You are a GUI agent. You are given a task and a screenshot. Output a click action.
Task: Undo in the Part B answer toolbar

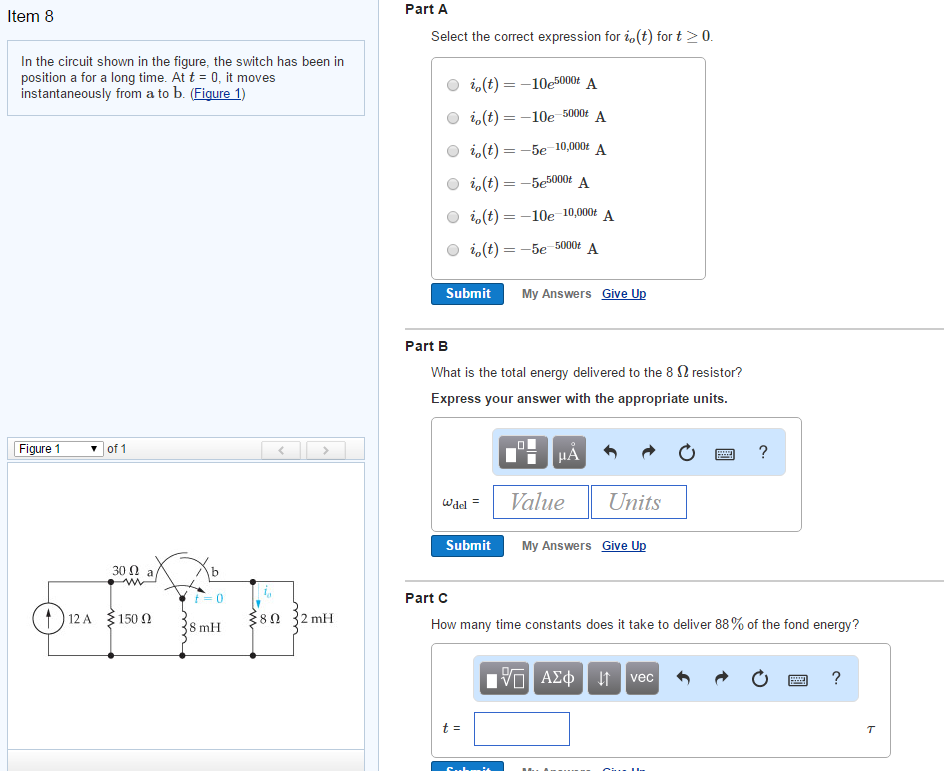(610, 452)
